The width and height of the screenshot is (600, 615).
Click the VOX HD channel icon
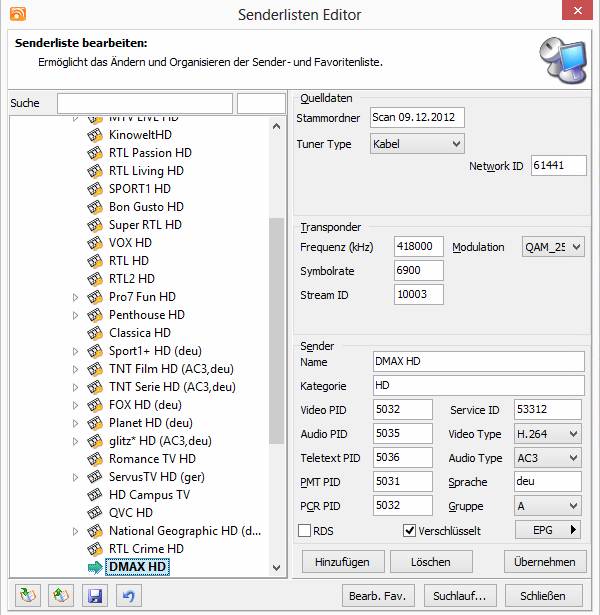[x=96, y=243]
